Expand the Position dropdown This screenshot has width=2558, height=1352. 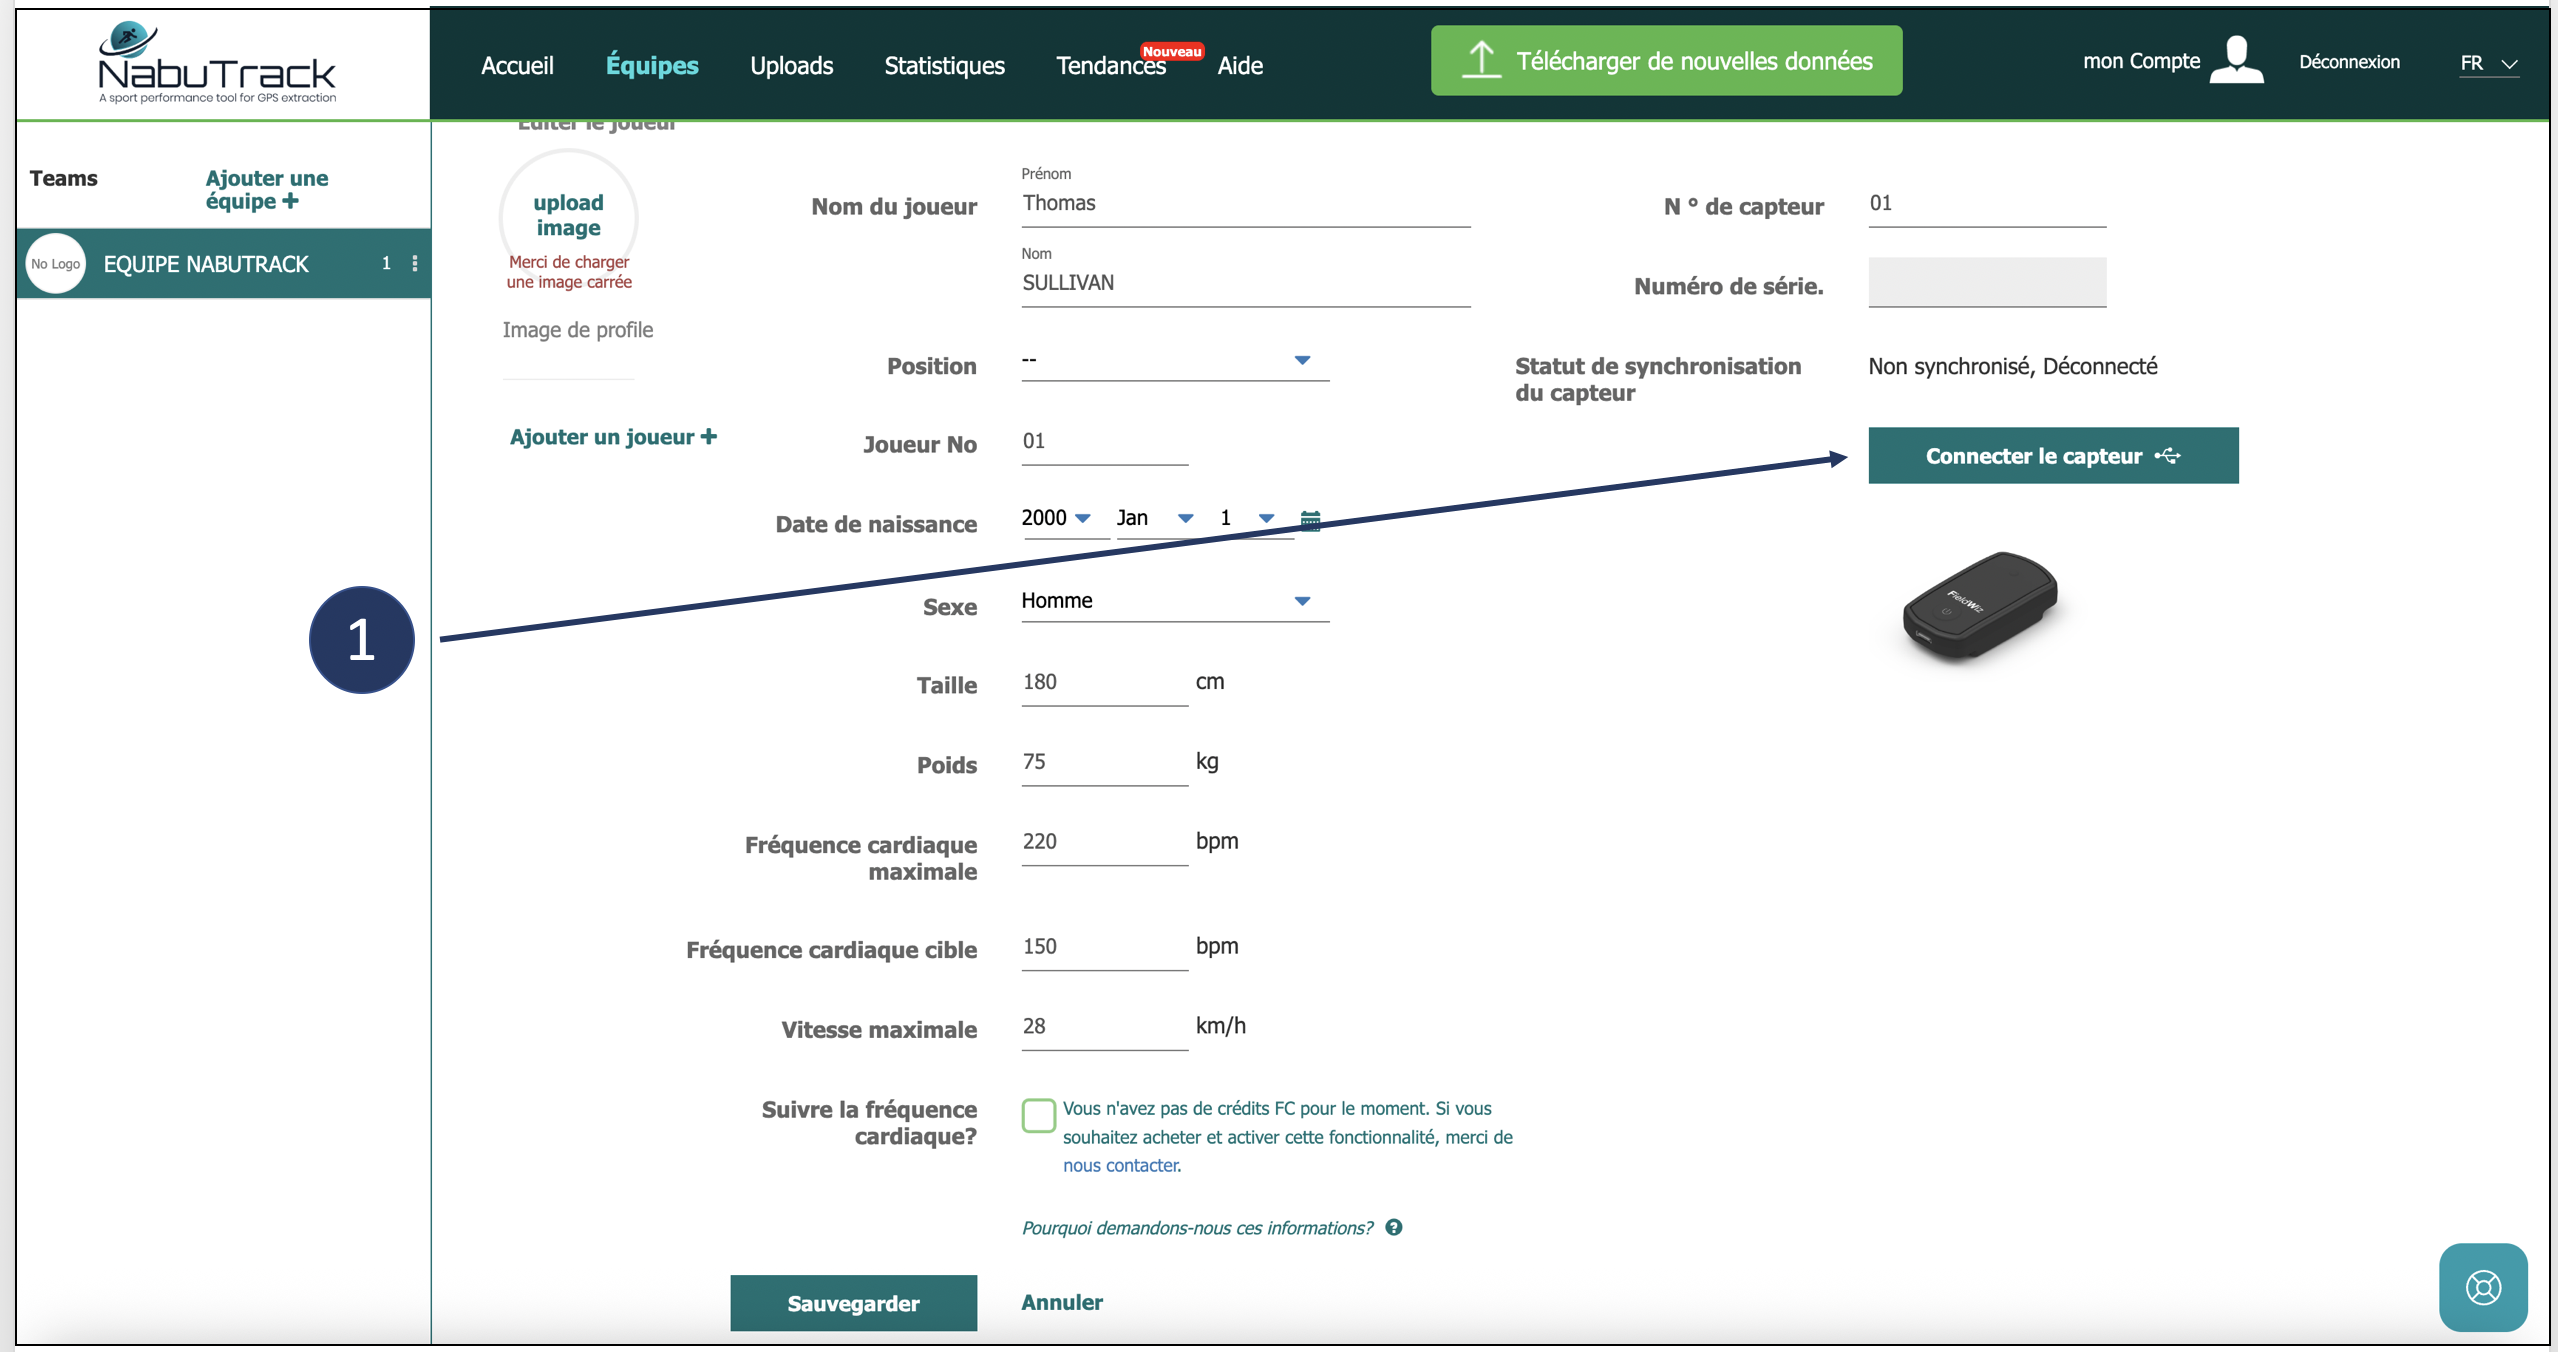(1175, 360)
